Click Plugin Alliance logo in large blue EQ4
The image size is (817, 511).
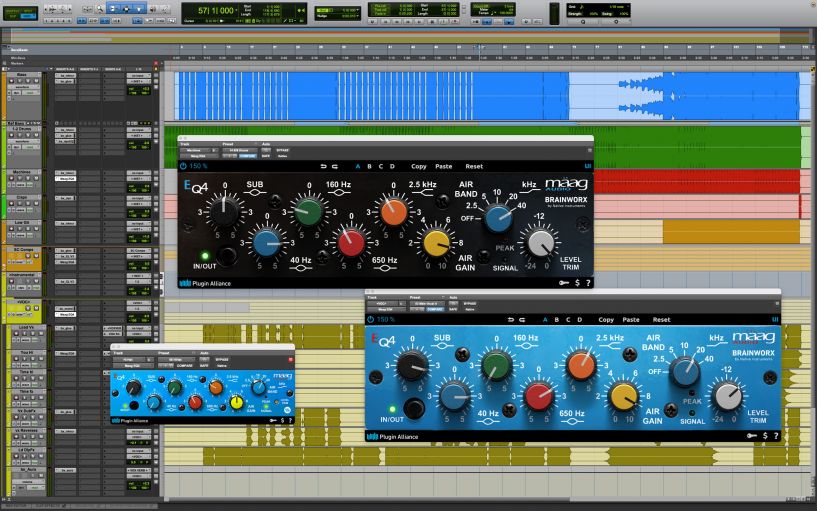tap(392, 437)
